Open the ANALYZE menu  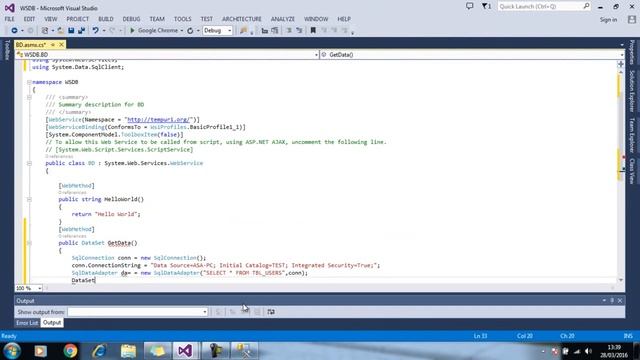click(x=282, y=19)
